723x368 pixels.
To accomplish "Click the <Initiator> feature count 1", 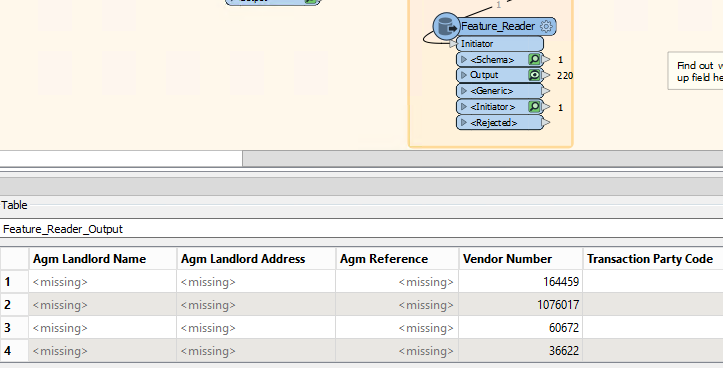I will click(x=560, y=107).
